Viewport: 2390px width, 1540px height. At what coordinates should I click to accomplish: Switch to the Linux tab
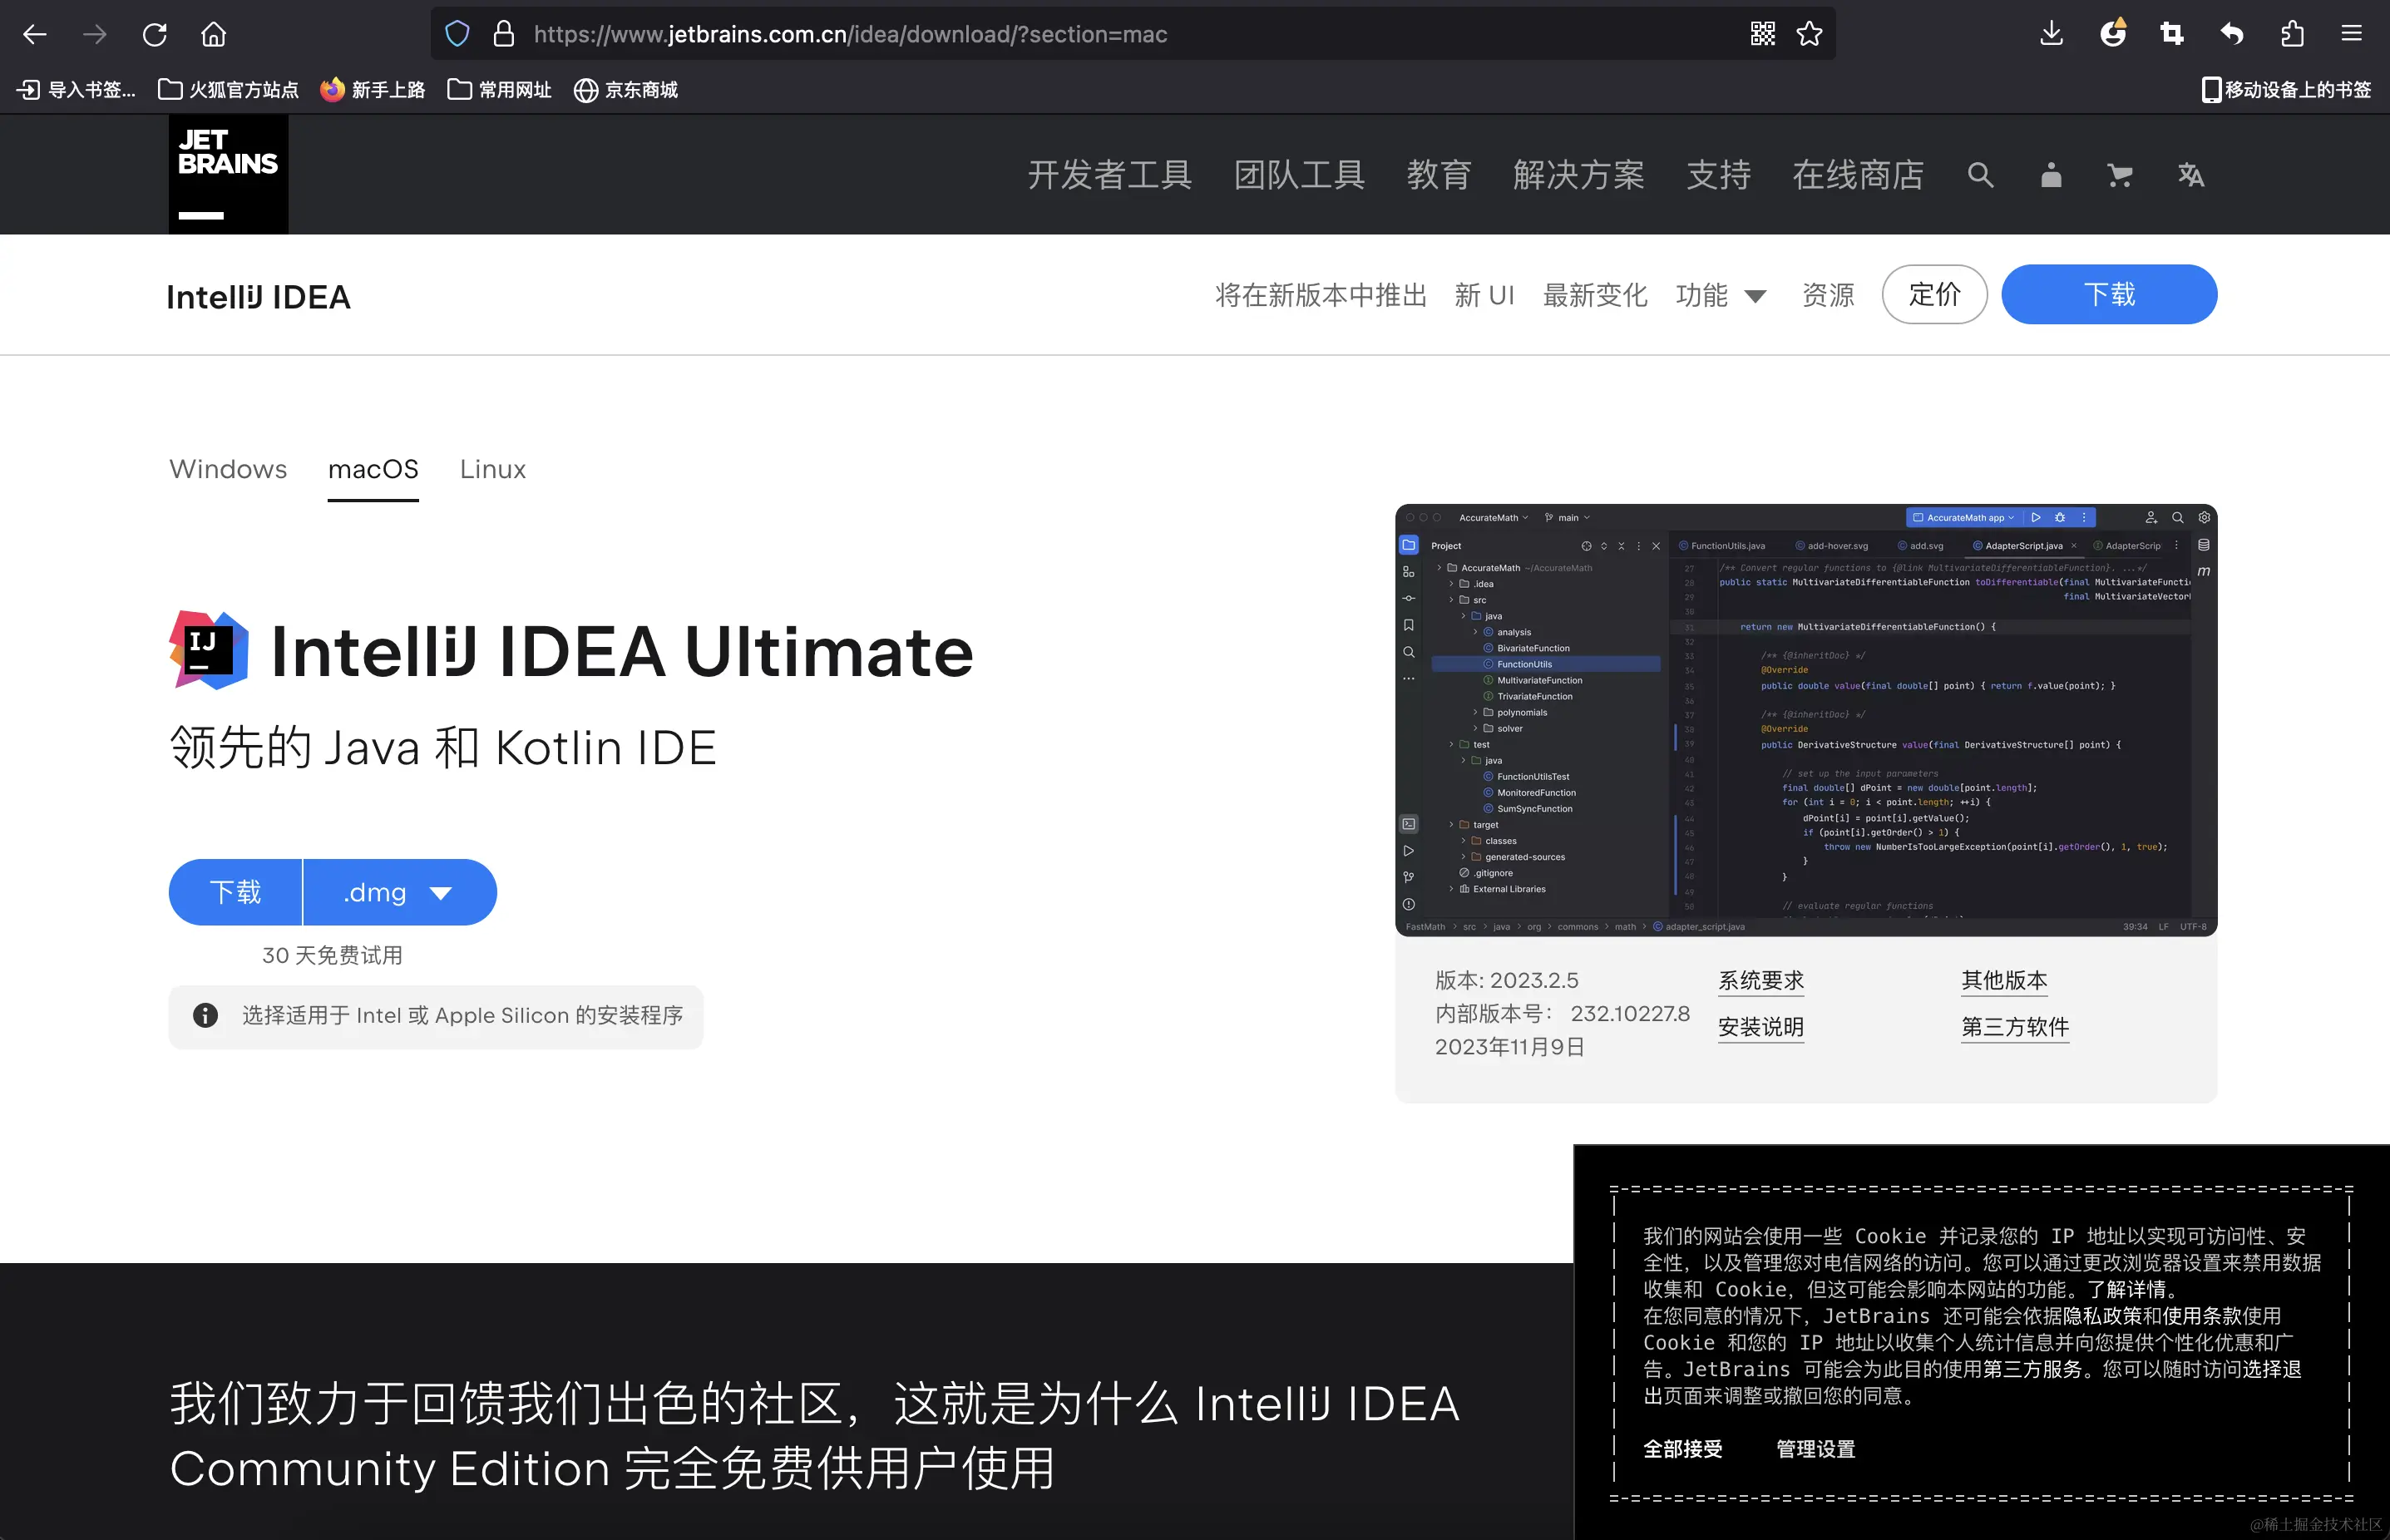click(493, 469)
